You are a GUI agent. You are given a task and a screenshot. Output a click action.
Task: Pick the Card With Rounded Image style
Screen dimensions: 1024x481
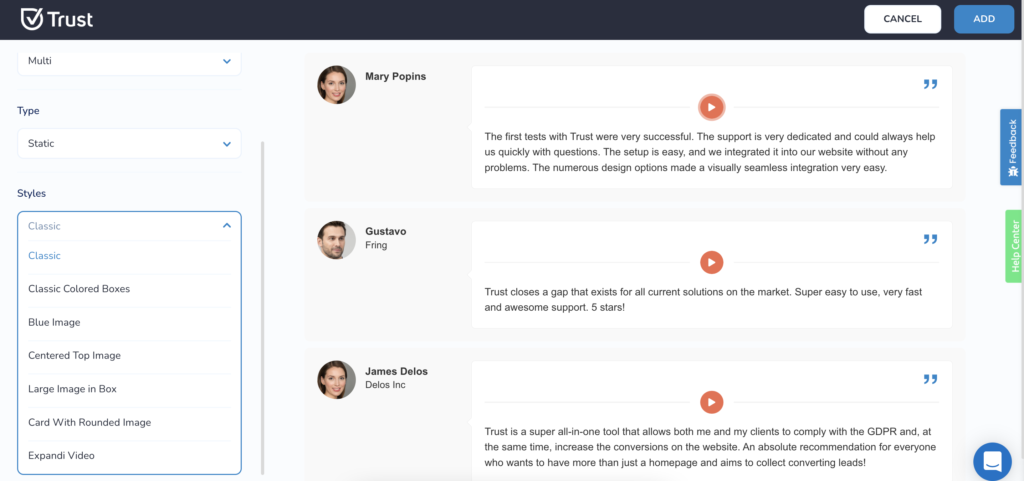click(129, 422)
